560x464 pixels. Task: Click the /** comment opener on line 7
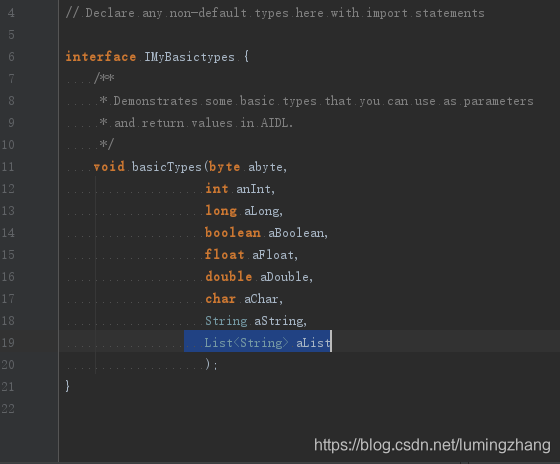click(104, 78)
